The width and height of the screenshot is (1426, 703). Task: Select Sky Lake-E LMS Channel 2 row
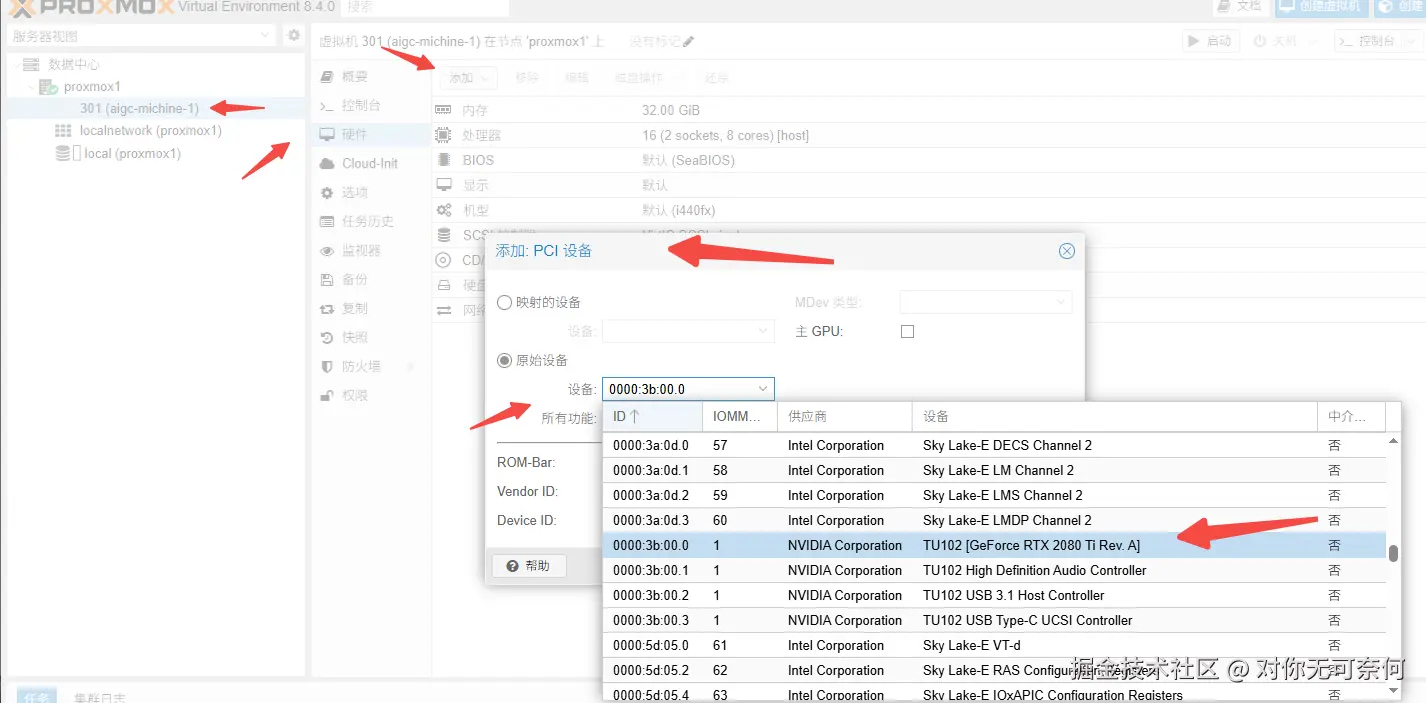[x=994, y=495]
